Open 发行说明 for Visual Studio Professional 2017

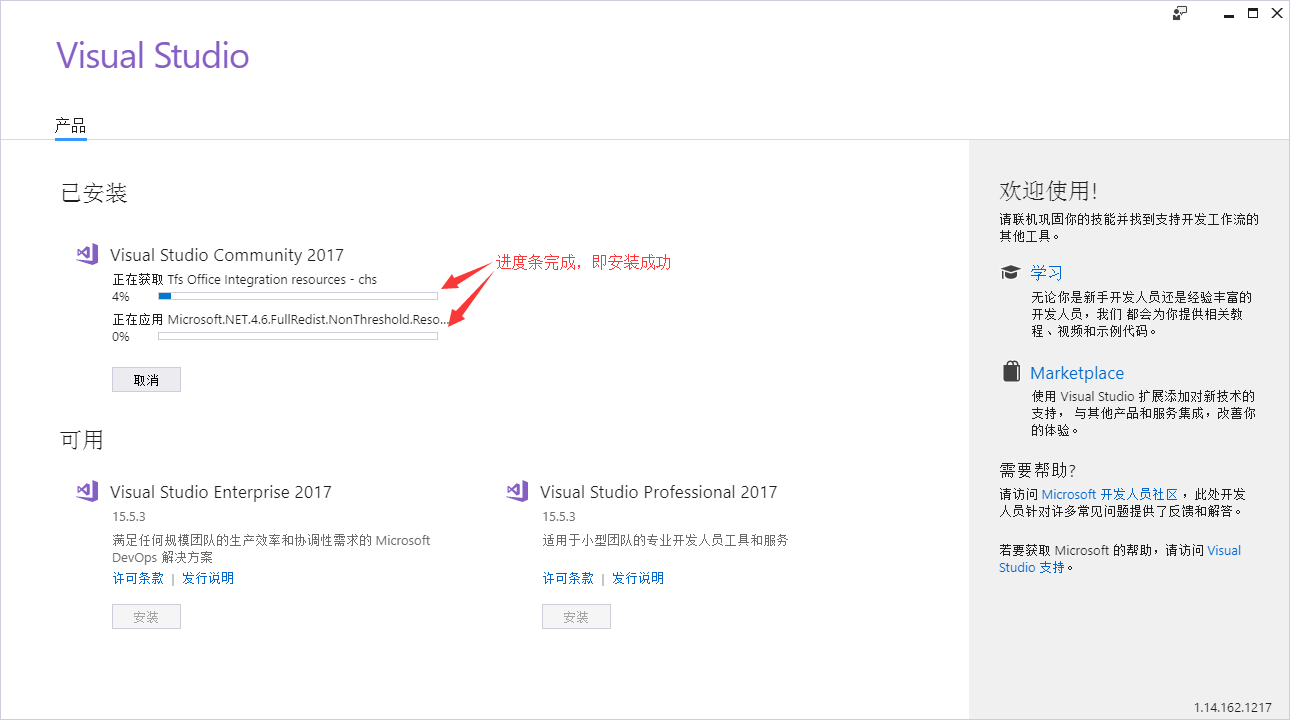point(637,577)
